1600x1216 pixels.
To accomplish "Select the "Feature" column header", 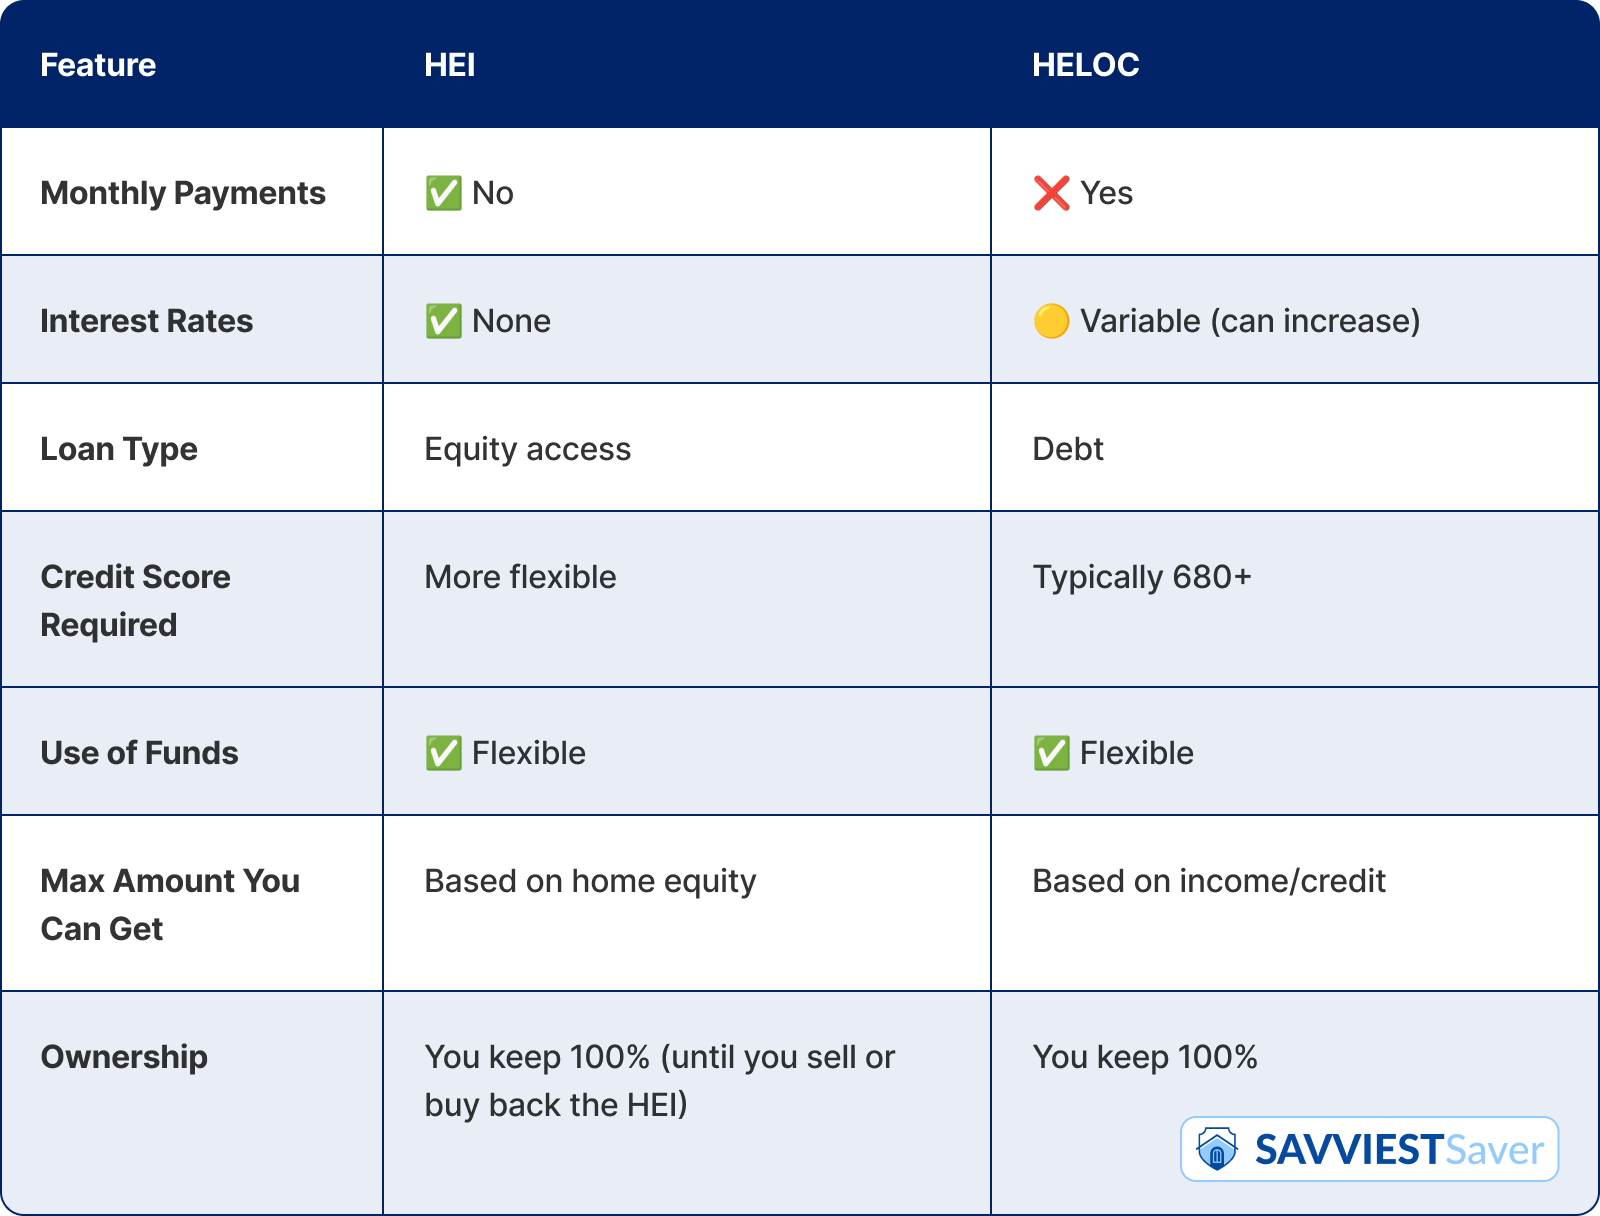I will [98, 65].
